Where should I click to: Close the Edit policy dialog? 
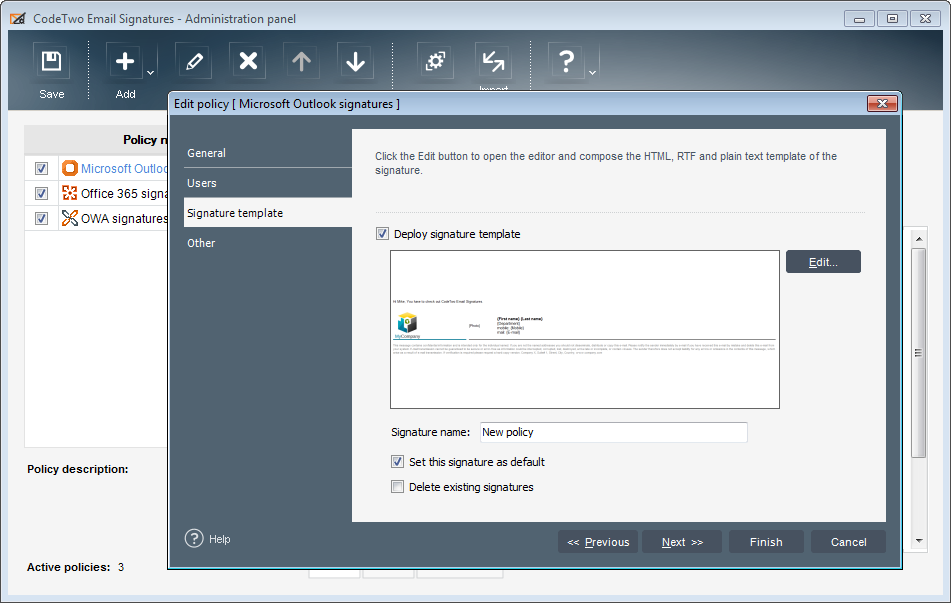click(882, 104)
